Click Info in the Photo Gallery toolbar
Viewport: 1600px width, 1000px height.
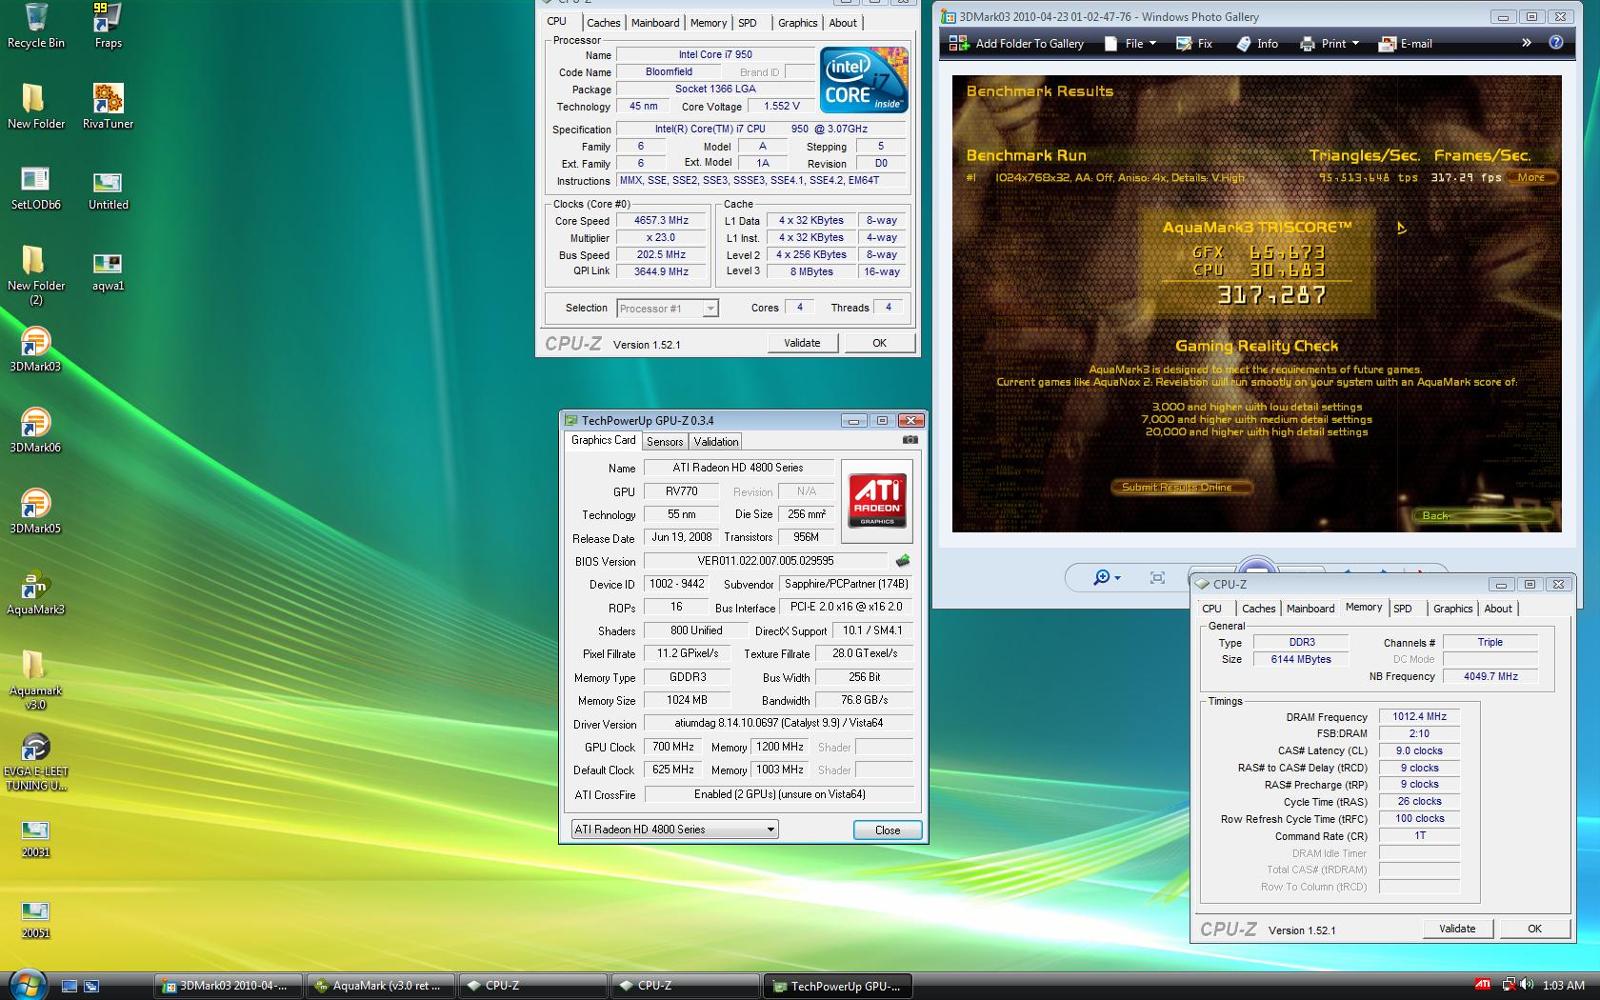[1257, 43]
